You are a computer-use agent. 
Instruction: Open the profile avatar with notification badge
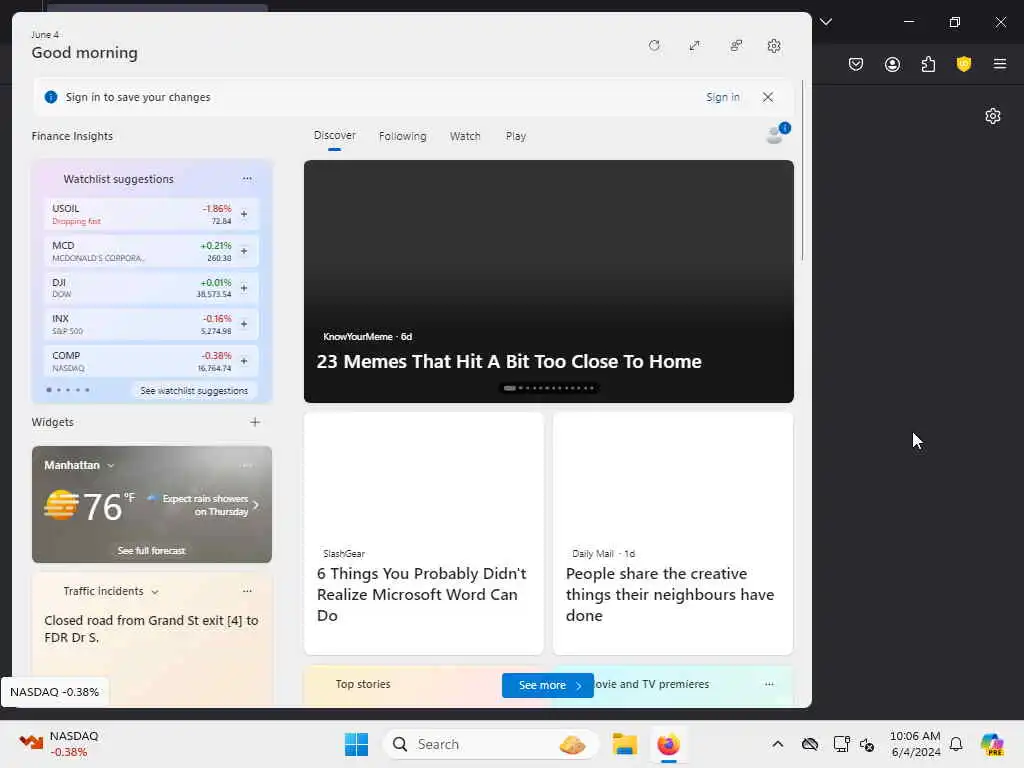pyautogui.click(x=777, y=133)
